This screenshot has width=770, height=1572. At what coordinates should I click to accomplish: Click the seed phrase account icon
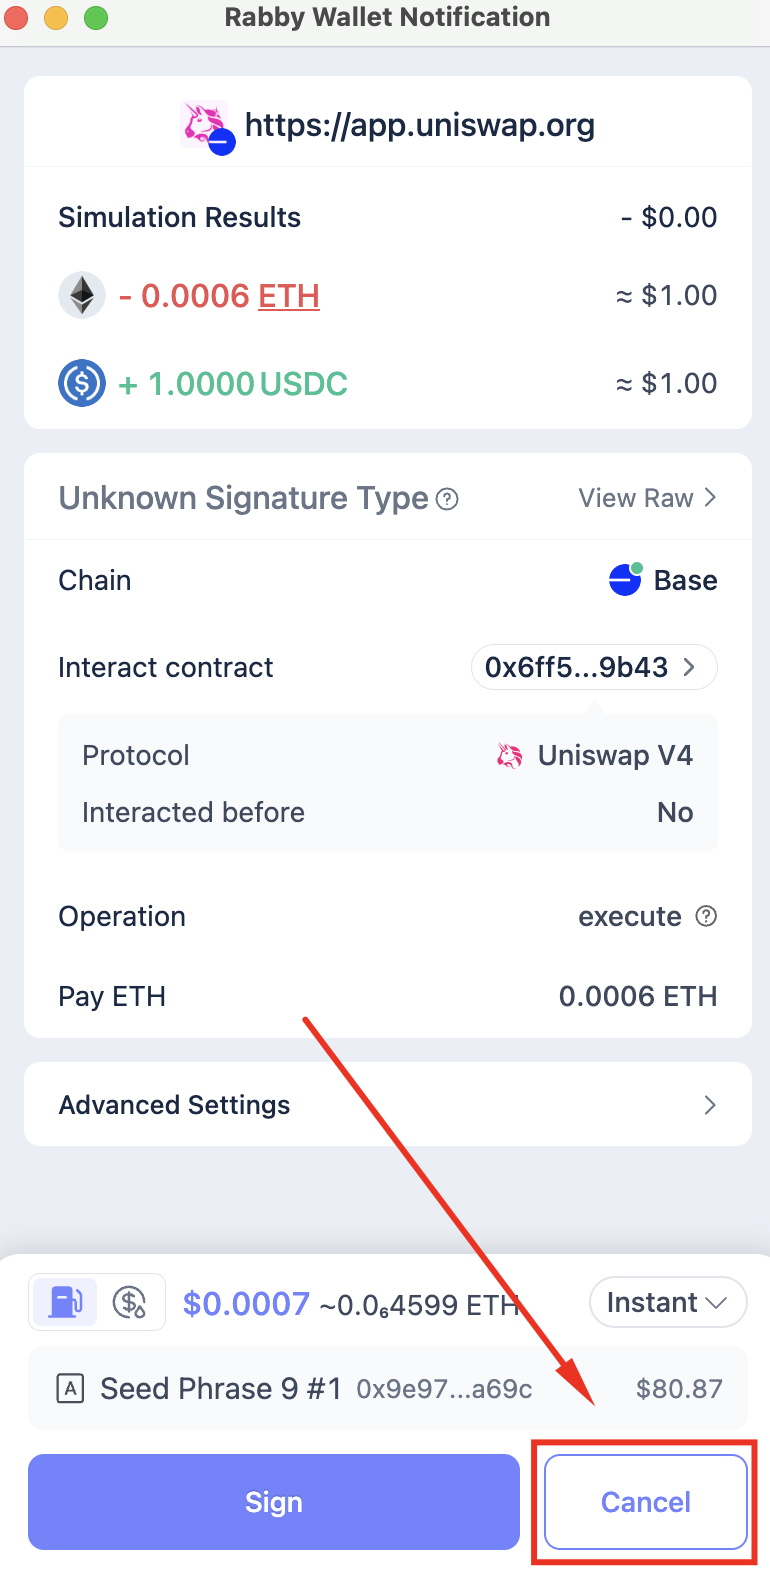coord(70,1389)
